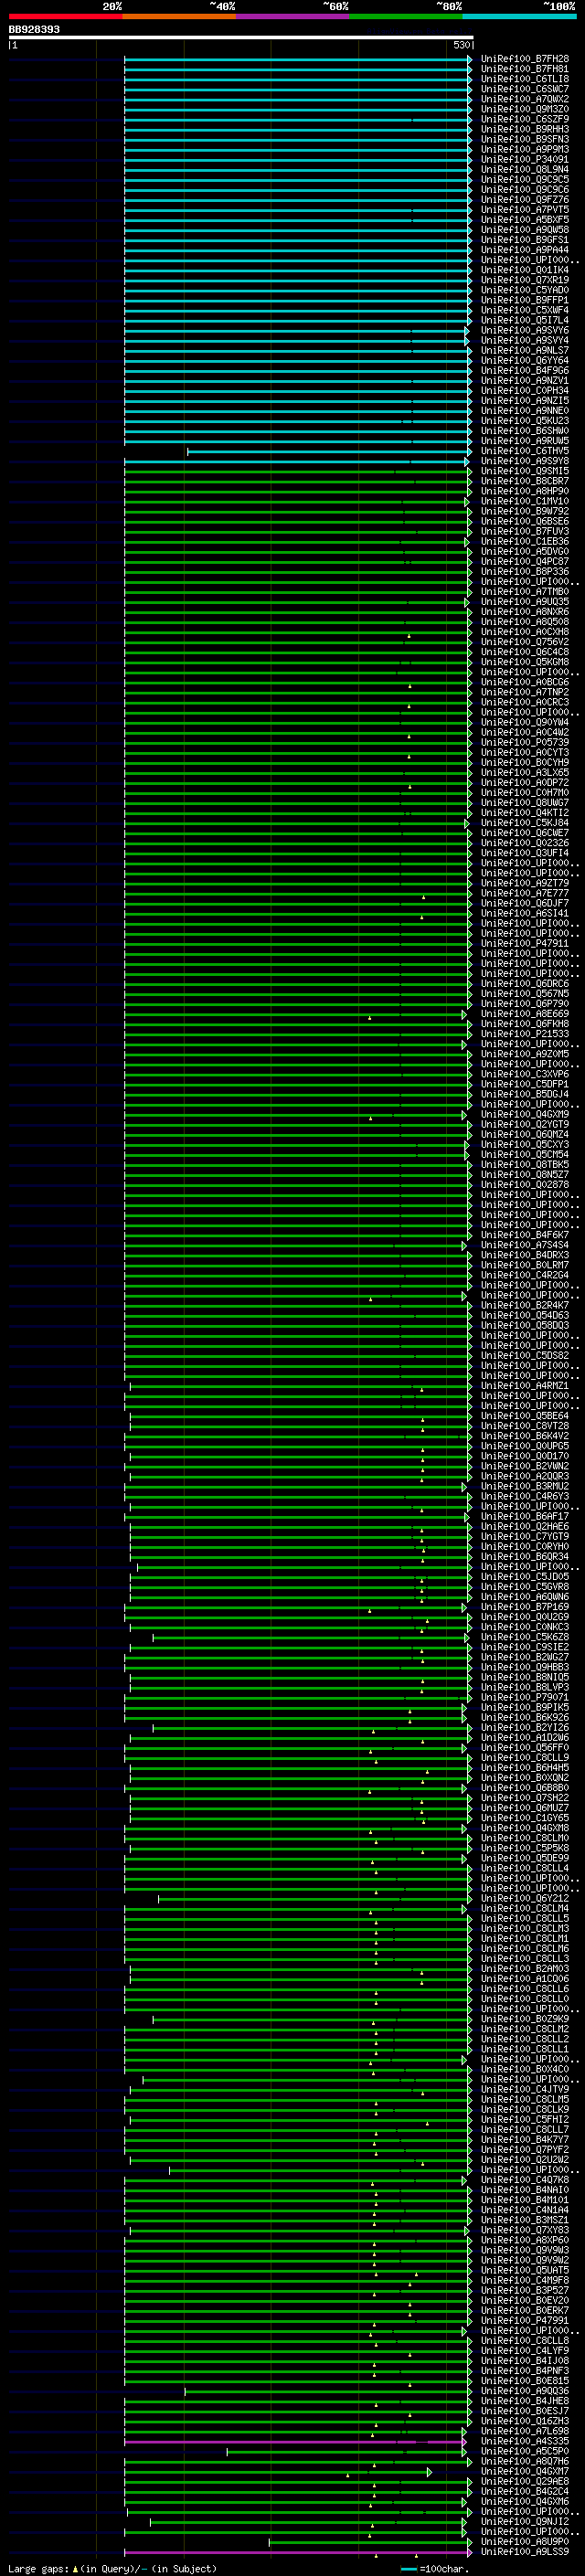The image size is (585, 2576).
Task: Select hit label UniRef100_P21533
Action: (x=525, y=1034)
